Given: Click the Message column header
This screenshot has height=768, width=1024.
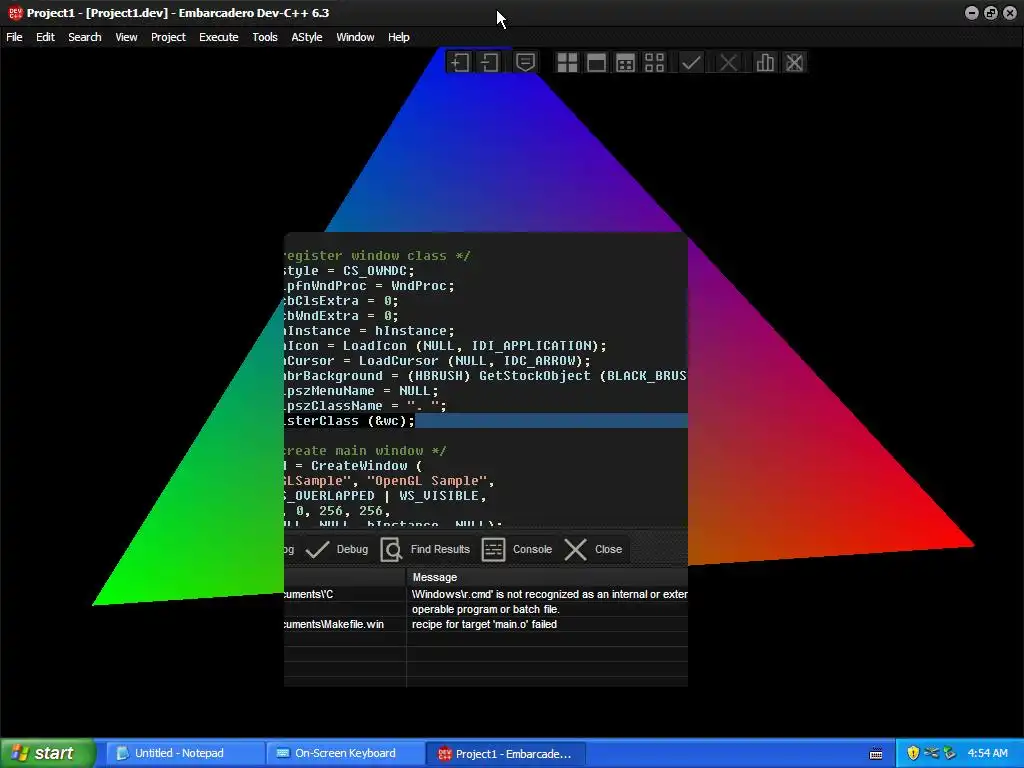Looking at the screenshot, I should 547,577.
